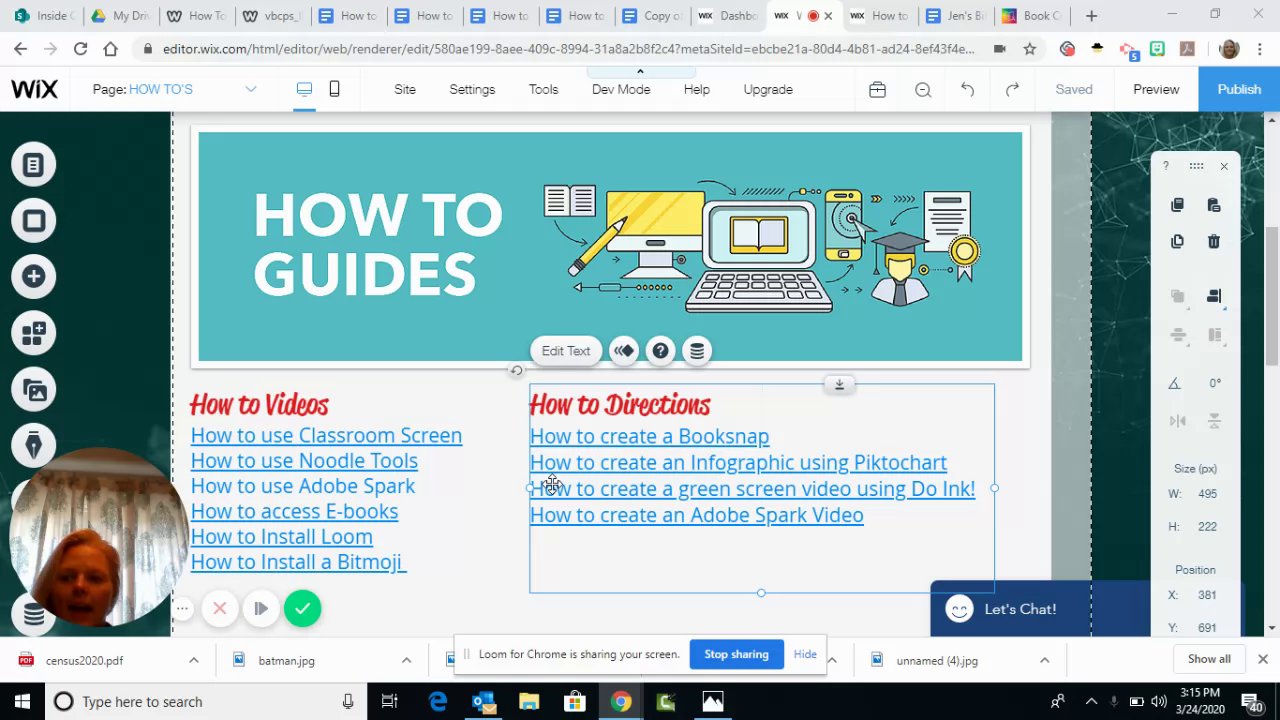Open the Blog pen icon in sidebar

click(34, 446)
